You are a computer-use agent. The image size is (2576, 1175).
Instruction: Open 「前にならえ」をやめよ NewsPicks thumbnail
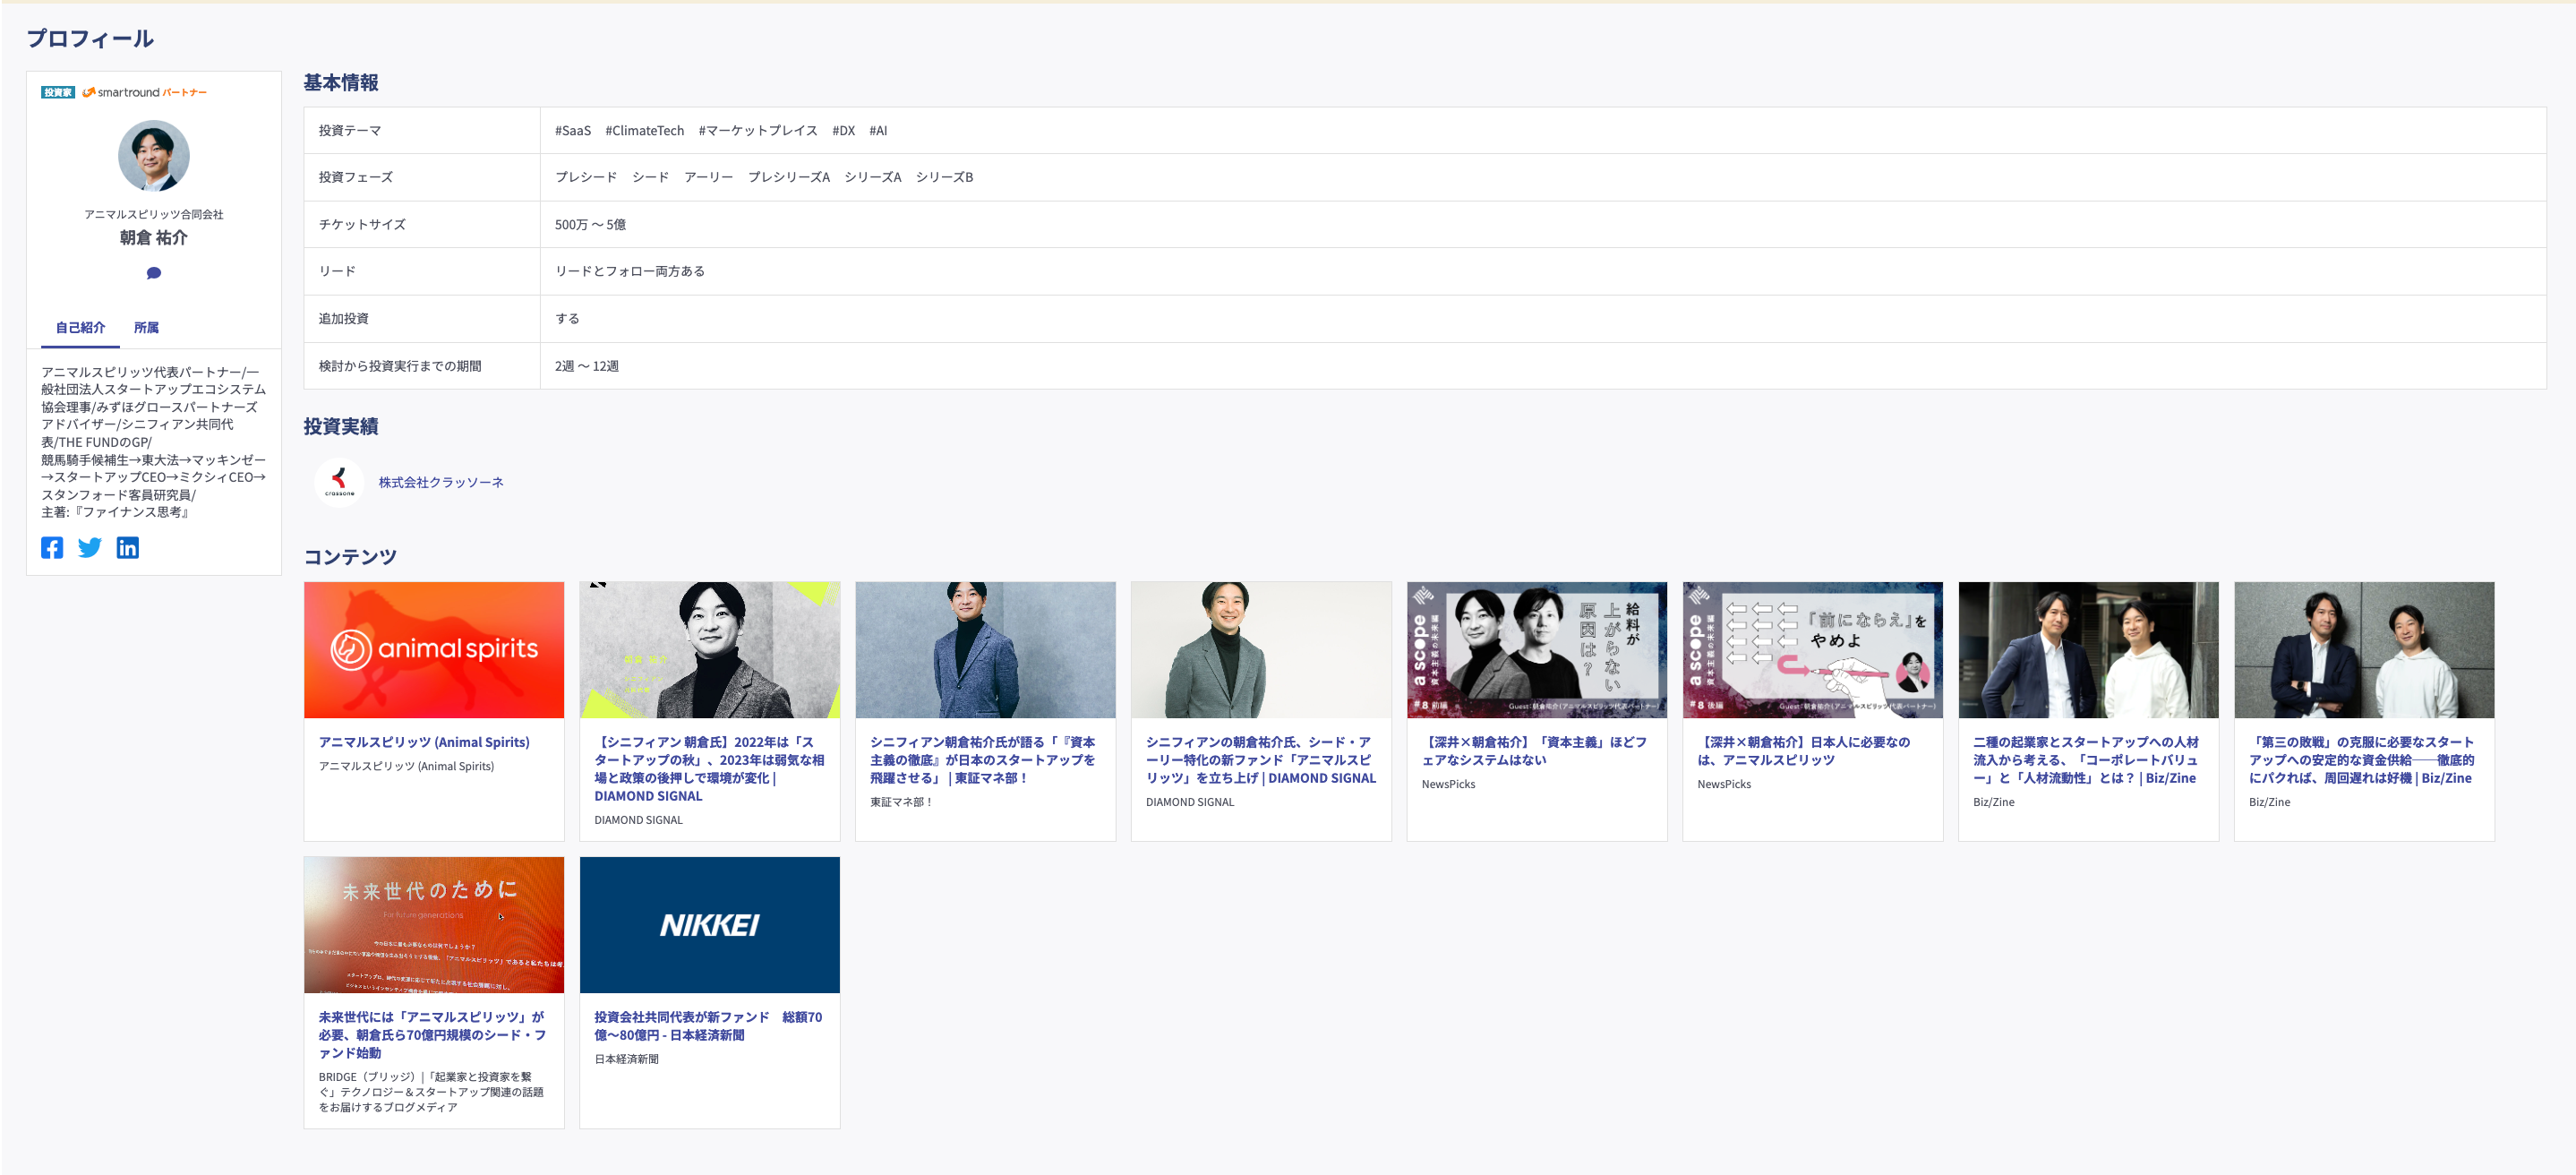point(1812,650)
